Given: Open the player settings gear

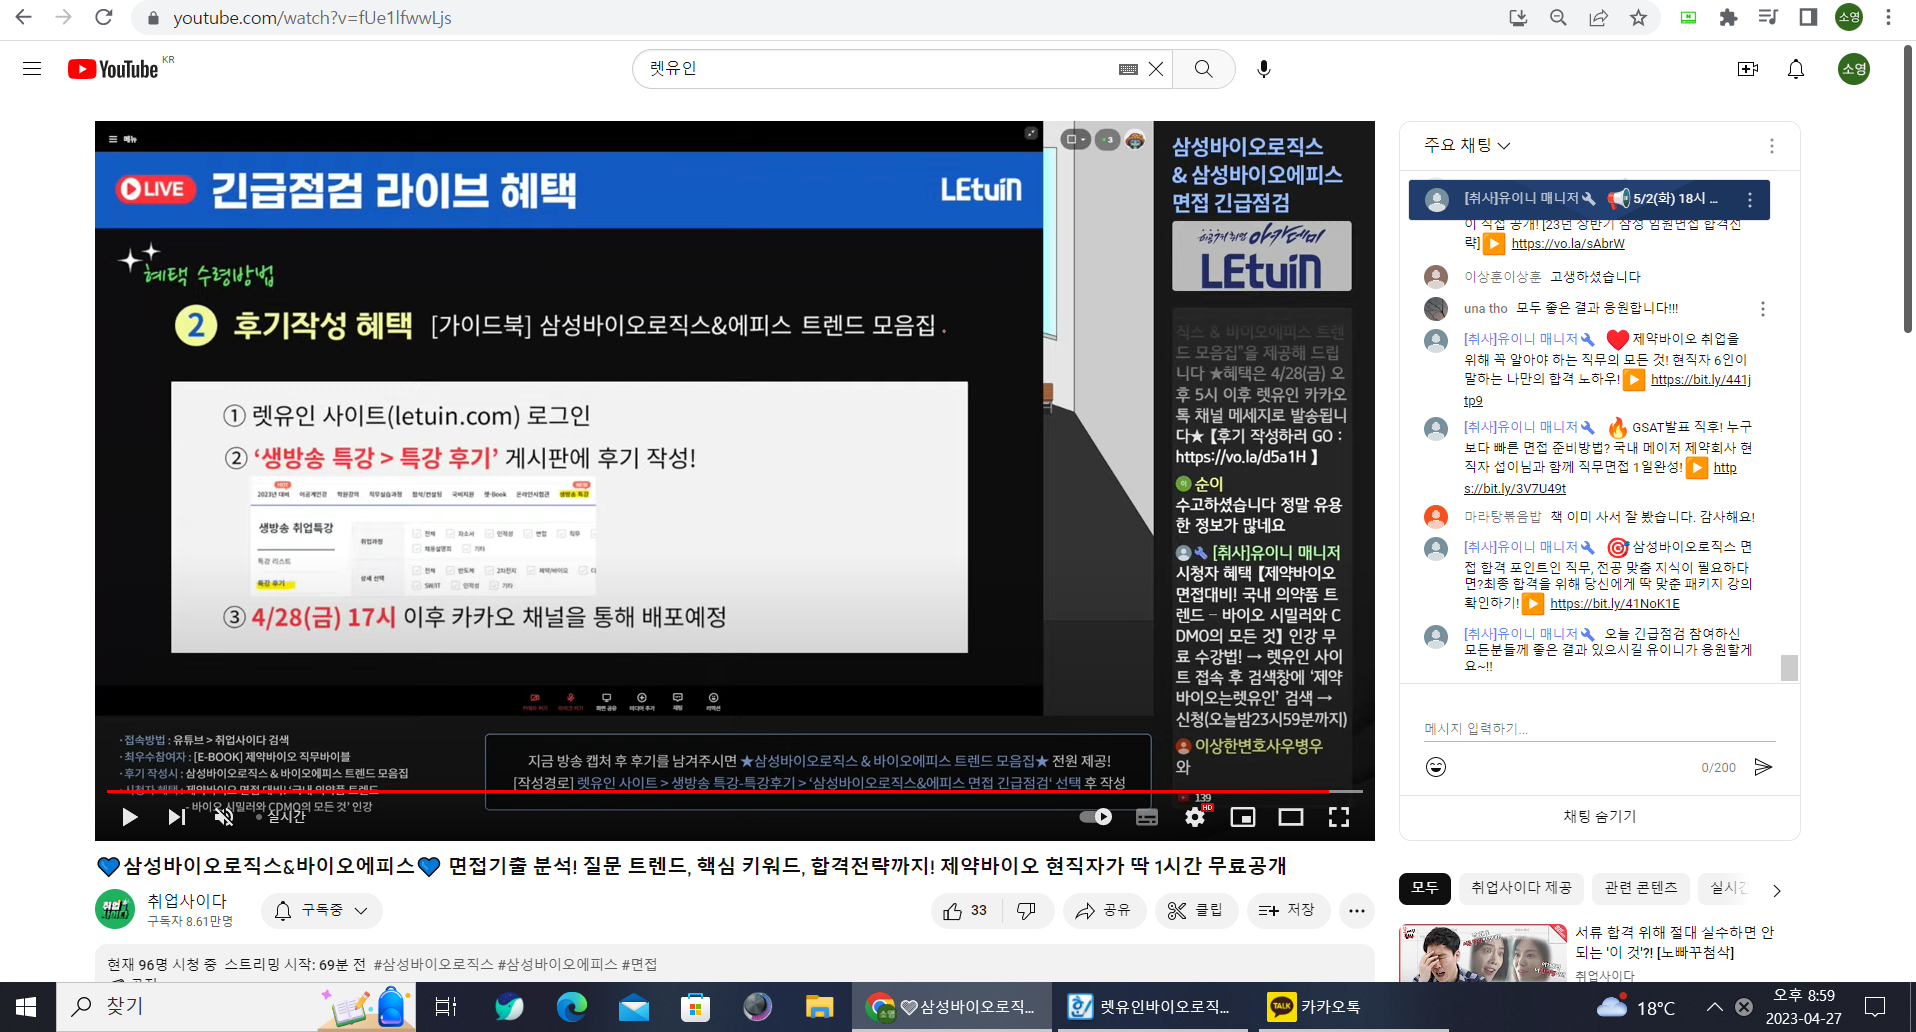Looking at the screenshot, I should pyautogui.click(x=1195, y=817).
